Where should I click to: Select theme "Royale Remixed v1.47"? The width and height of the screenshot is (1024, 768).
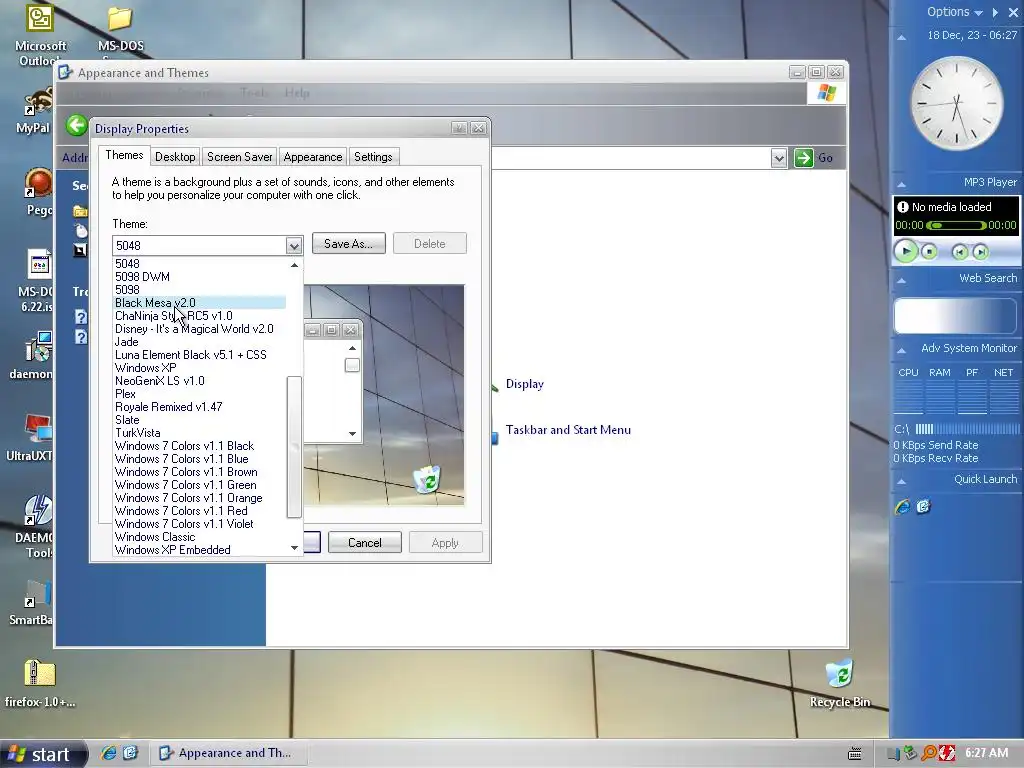pyautogui.click(x=199, y=407)
